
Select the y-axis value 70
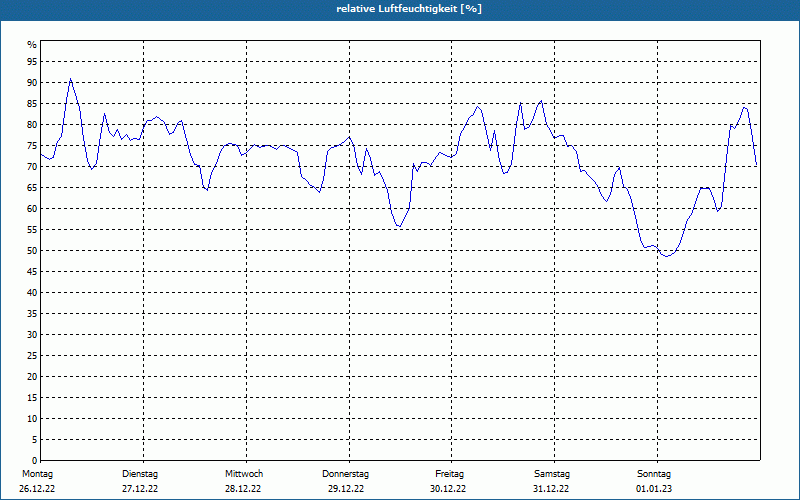32,167
